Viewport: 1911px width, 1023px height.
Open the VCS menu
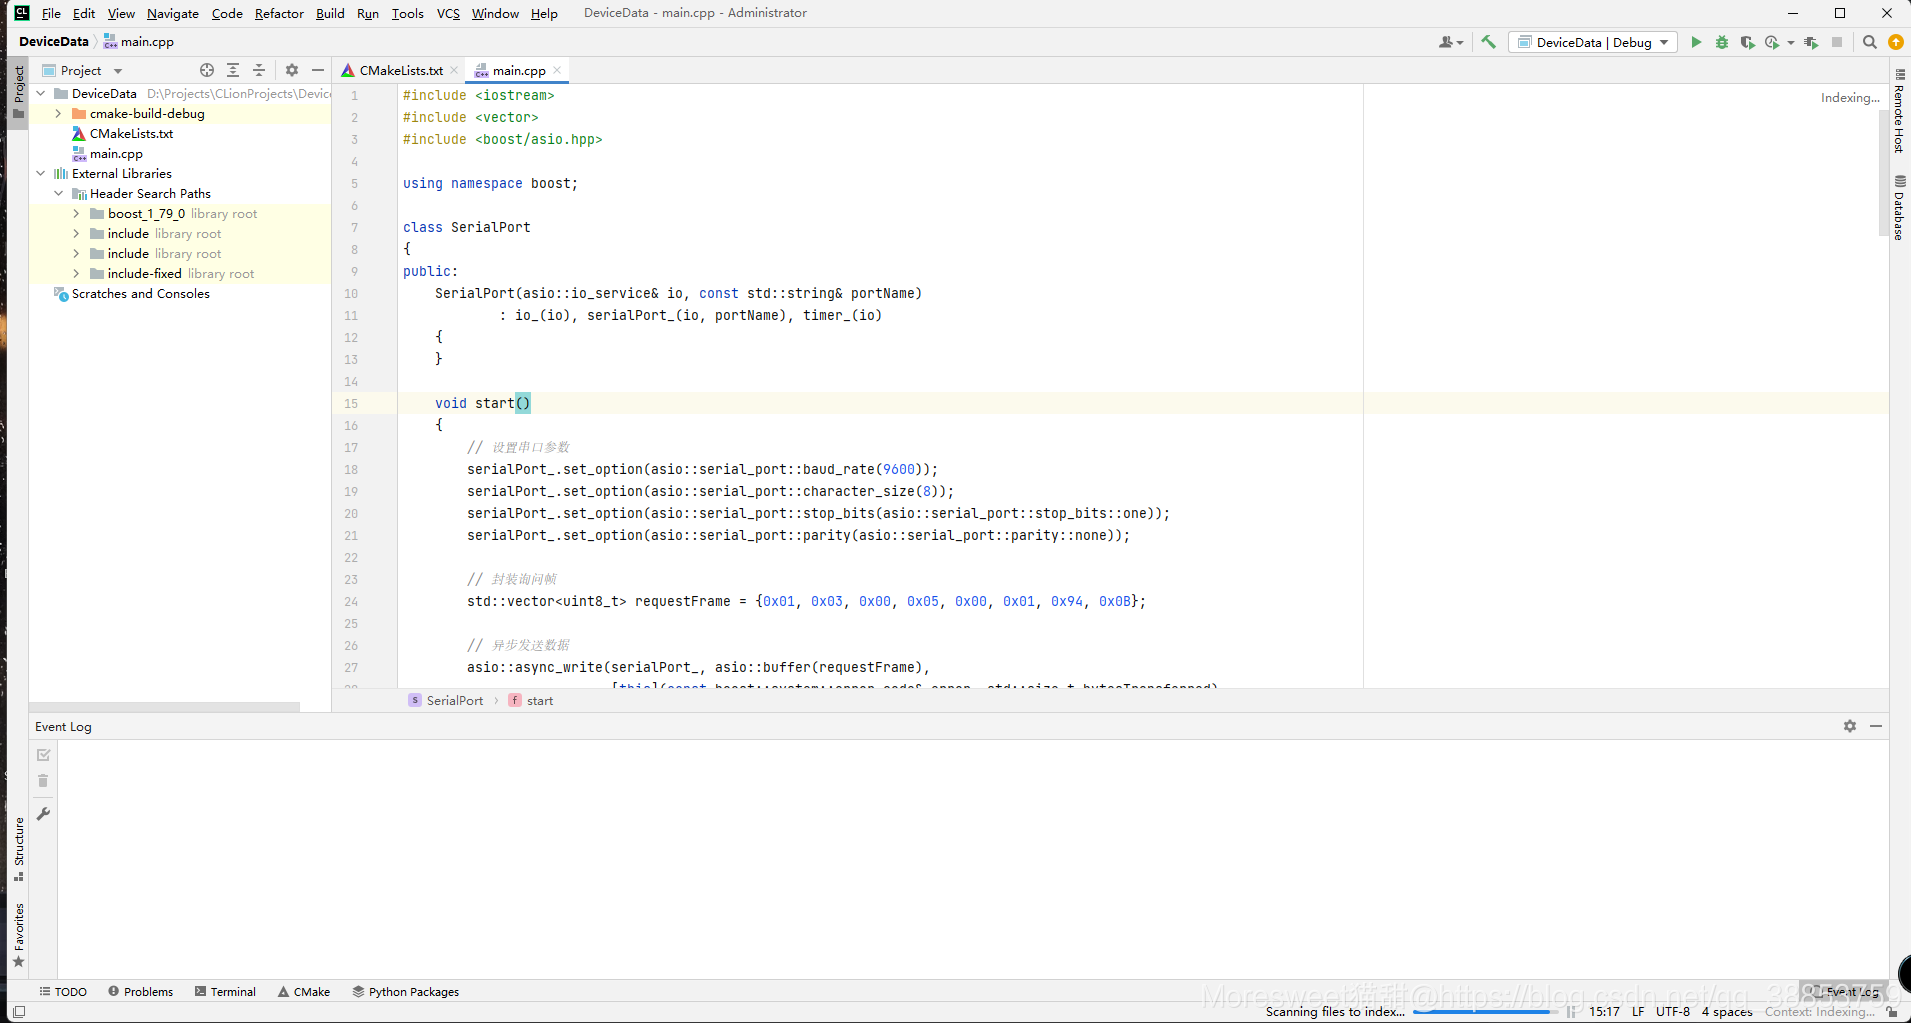[447, 13]
